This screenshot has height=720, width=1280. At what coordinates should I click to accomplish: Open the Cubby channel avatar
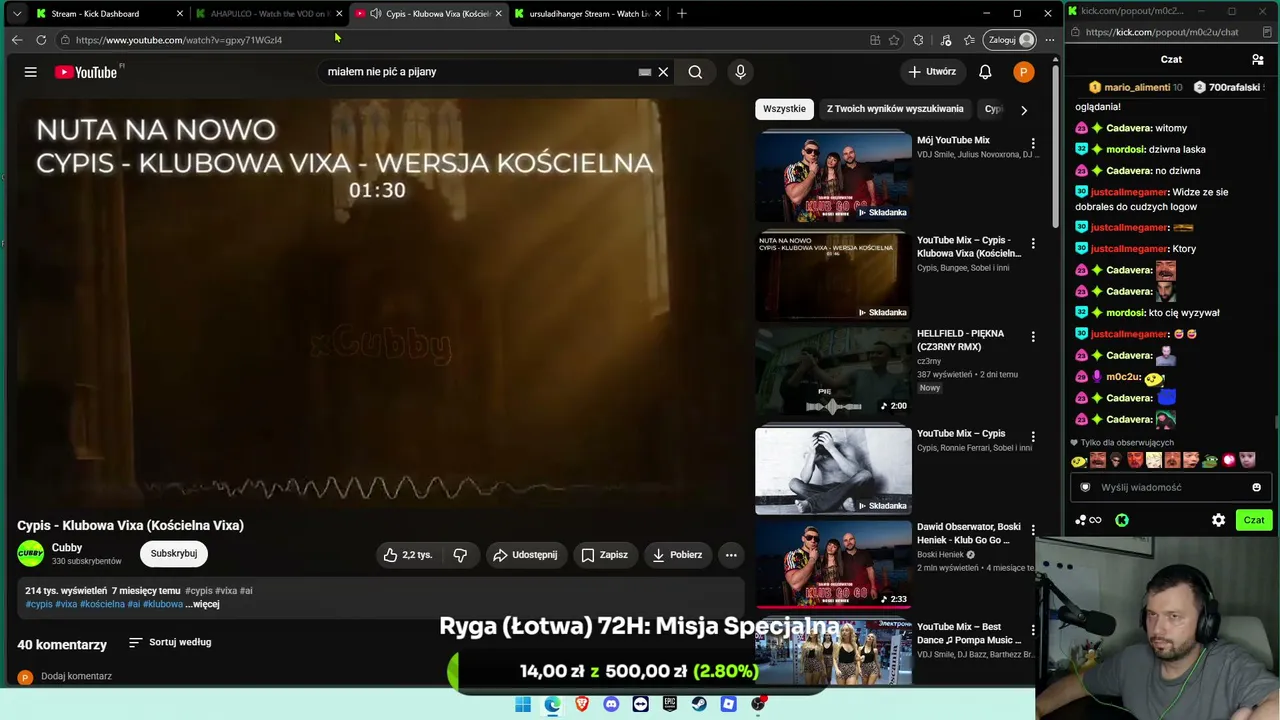pyautogui.click(x=31, y=554)
